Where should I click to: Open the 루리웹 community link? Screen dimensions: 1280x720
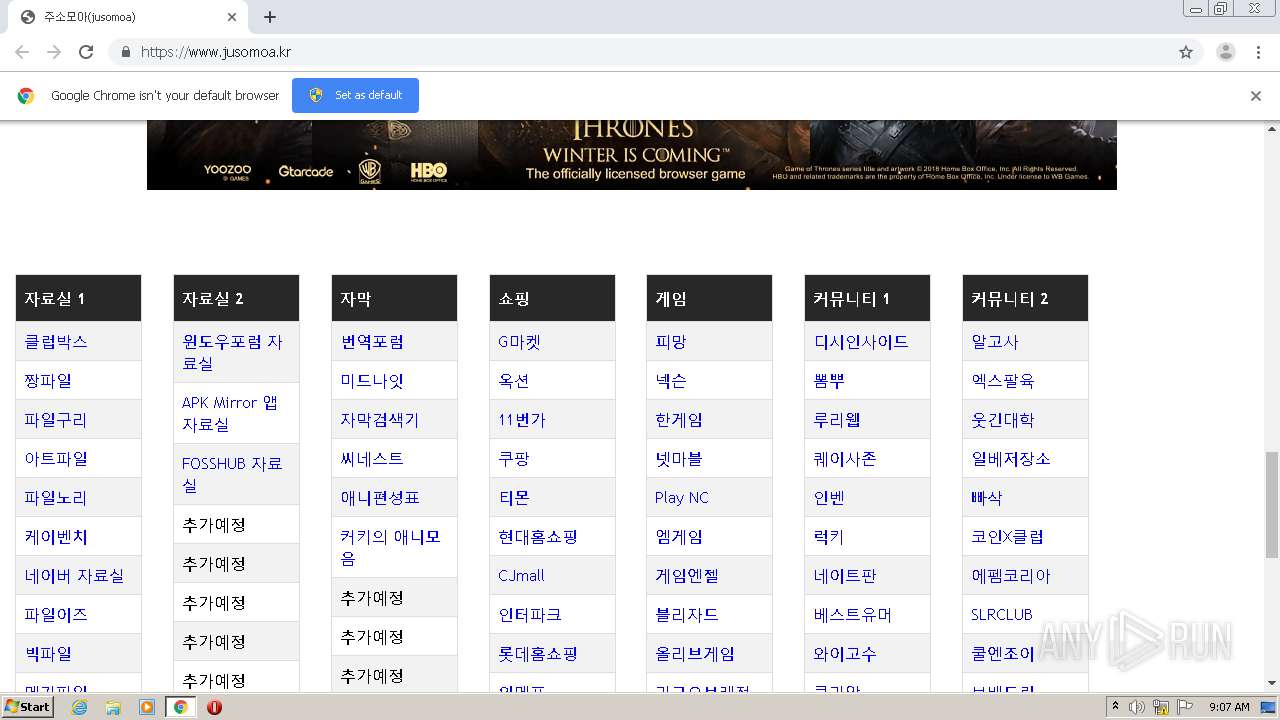point(837,420)
